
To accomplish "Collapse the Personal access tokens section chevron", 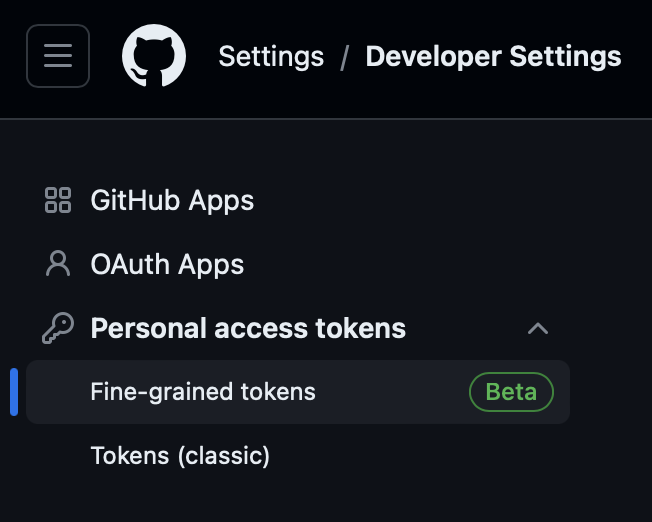I will pyautogui.click(x=538, y=328).
